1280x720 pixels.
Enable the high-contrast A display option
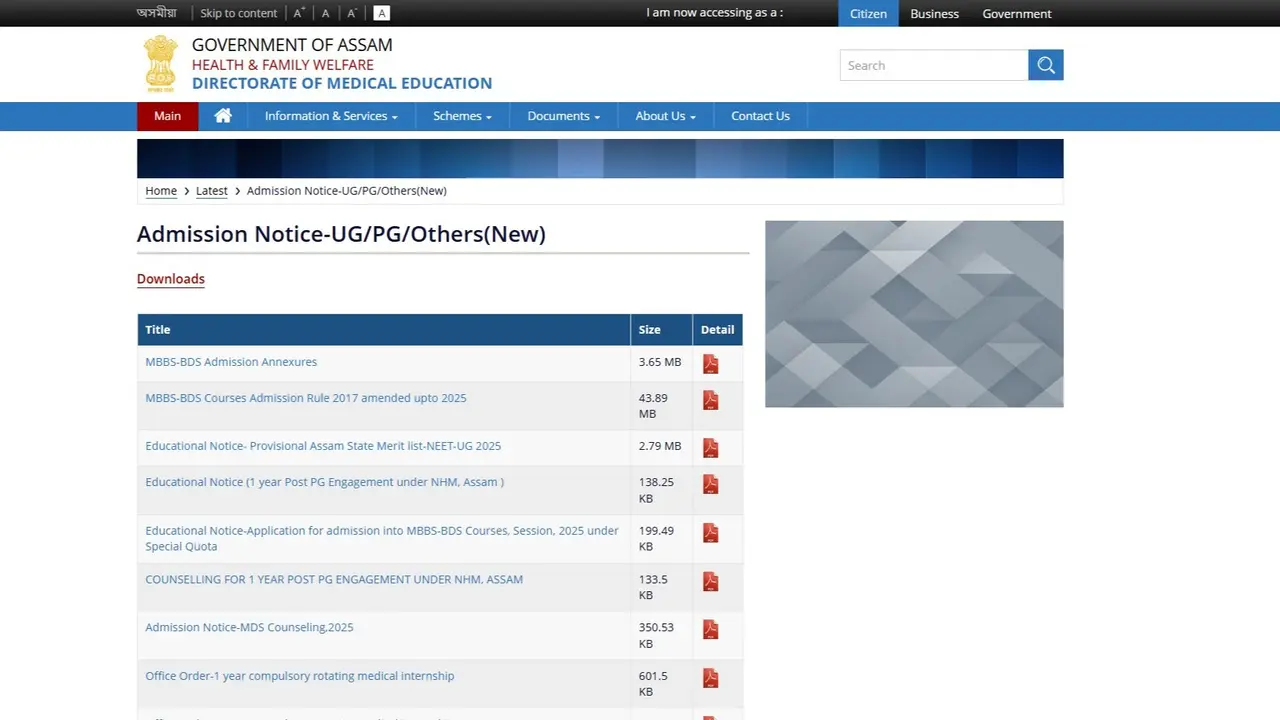tap(381, 13)
